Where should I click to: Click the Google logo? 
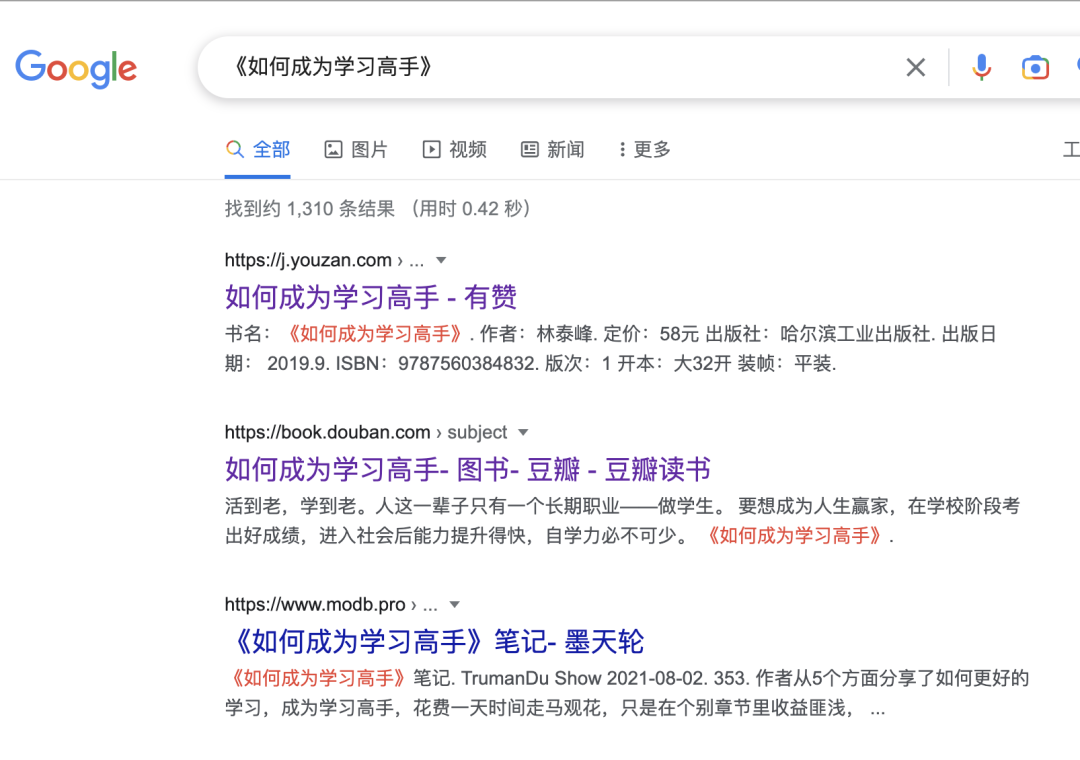76,68
